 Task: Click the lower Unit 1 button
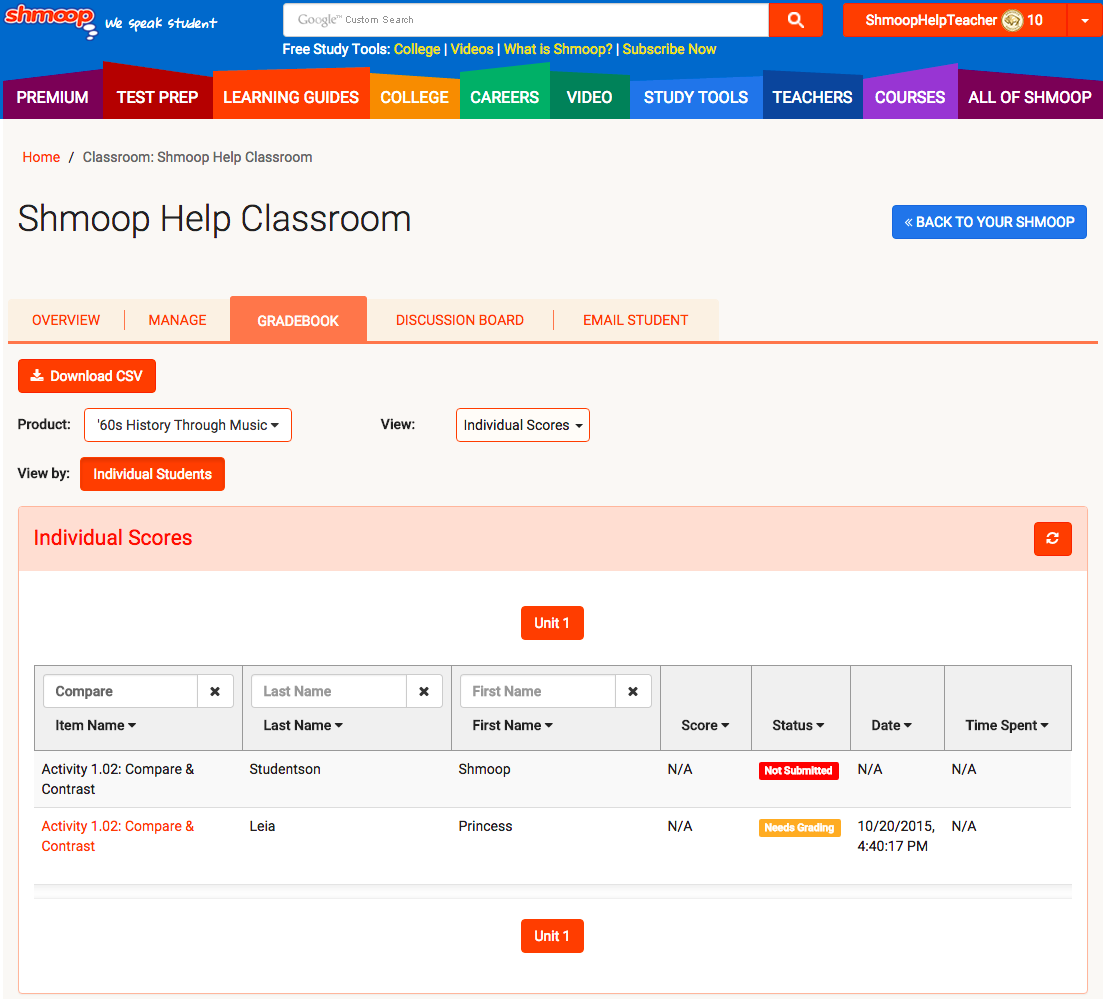pyautogui.click(x=552, y=936)
